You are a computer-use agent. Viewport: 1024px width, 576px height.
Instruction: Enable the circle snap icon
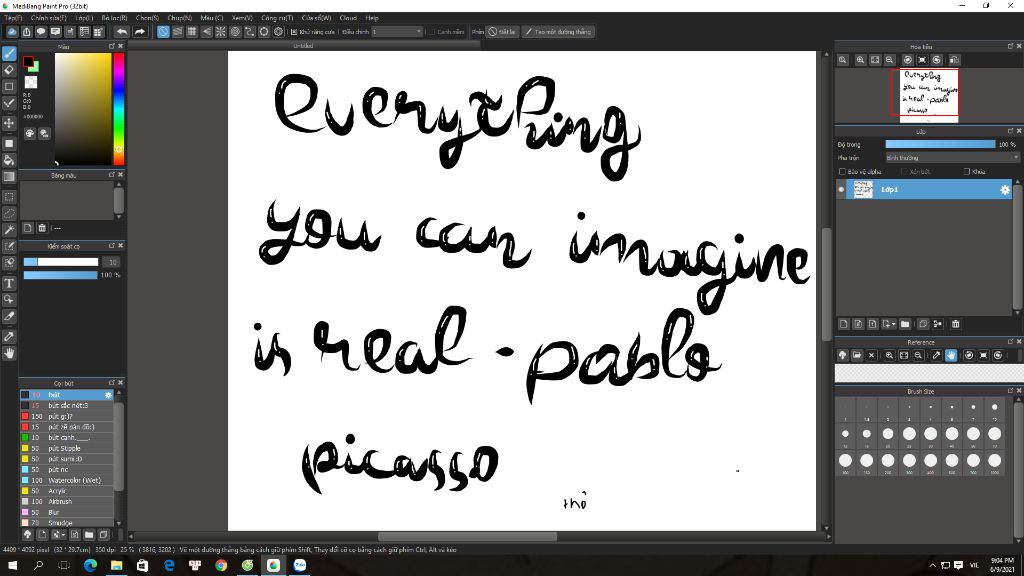click(235, 31)
